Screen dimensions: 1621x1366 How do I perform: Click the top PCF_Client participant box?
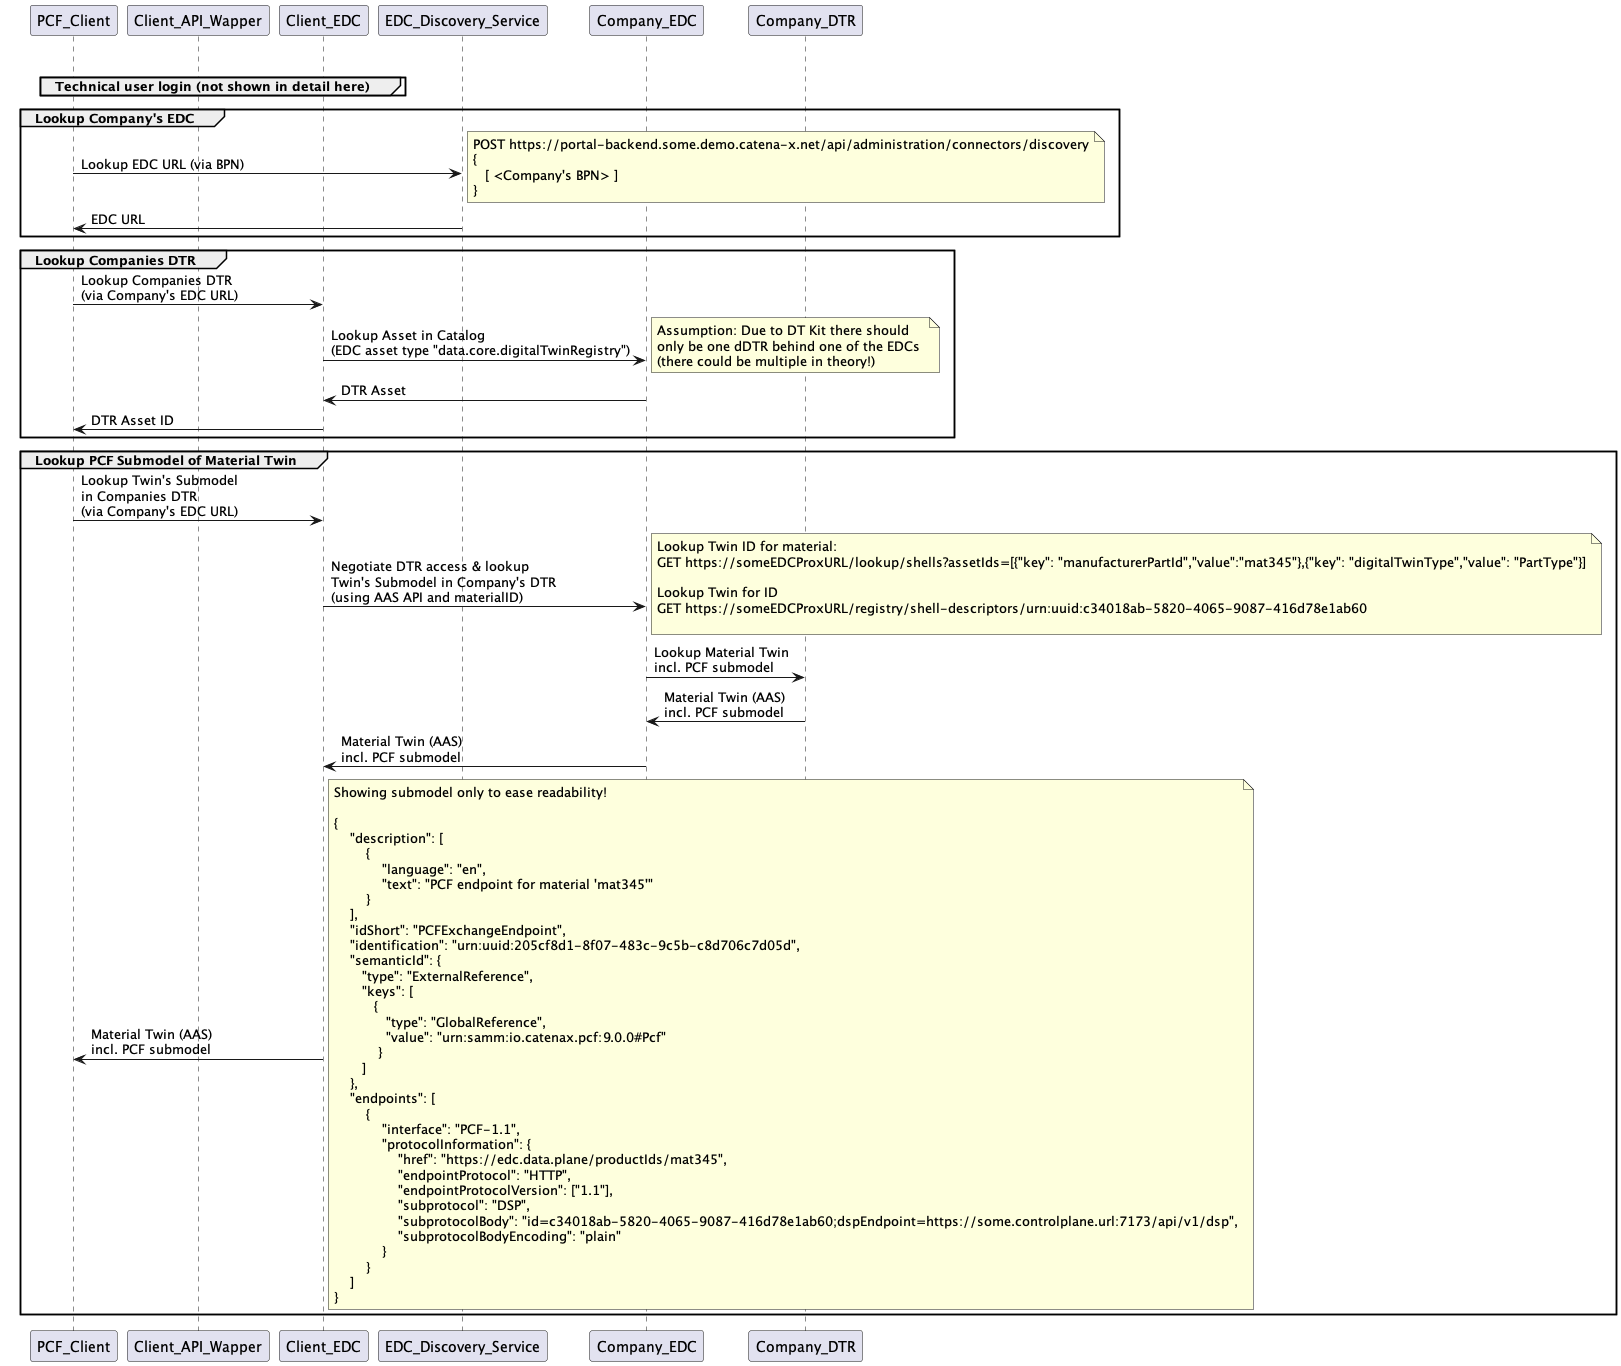coord(73,21)
